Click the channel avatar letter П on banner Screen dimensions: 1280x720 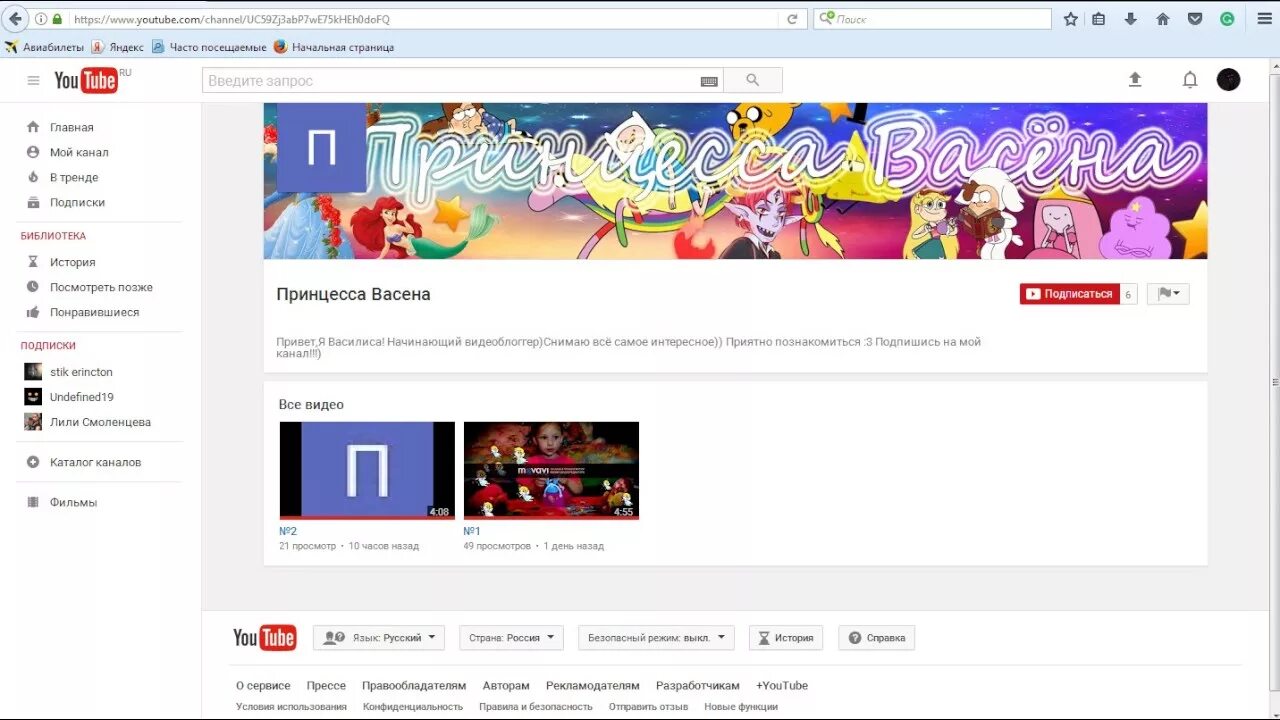coord(321,147)
